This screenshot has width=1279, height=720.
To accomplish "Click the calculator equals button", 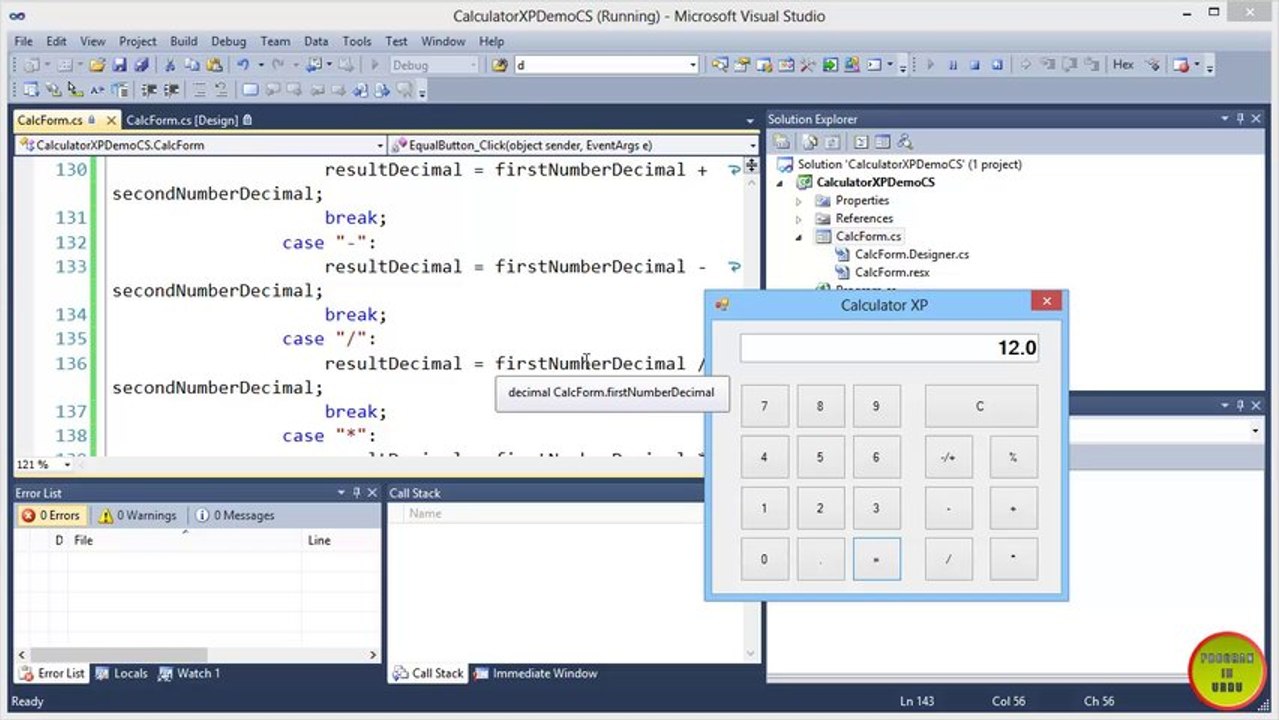I will point(876,559).
